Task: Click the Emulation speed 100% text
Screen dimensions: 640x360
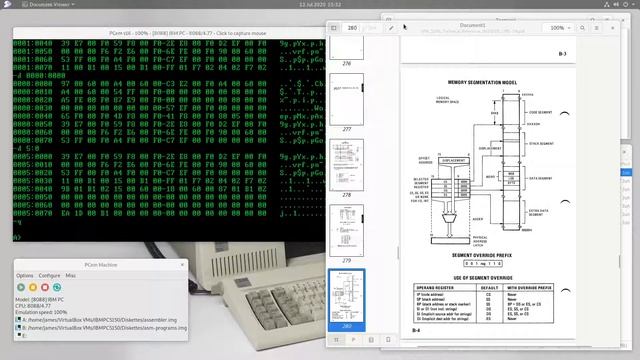Action: point(41,312)
